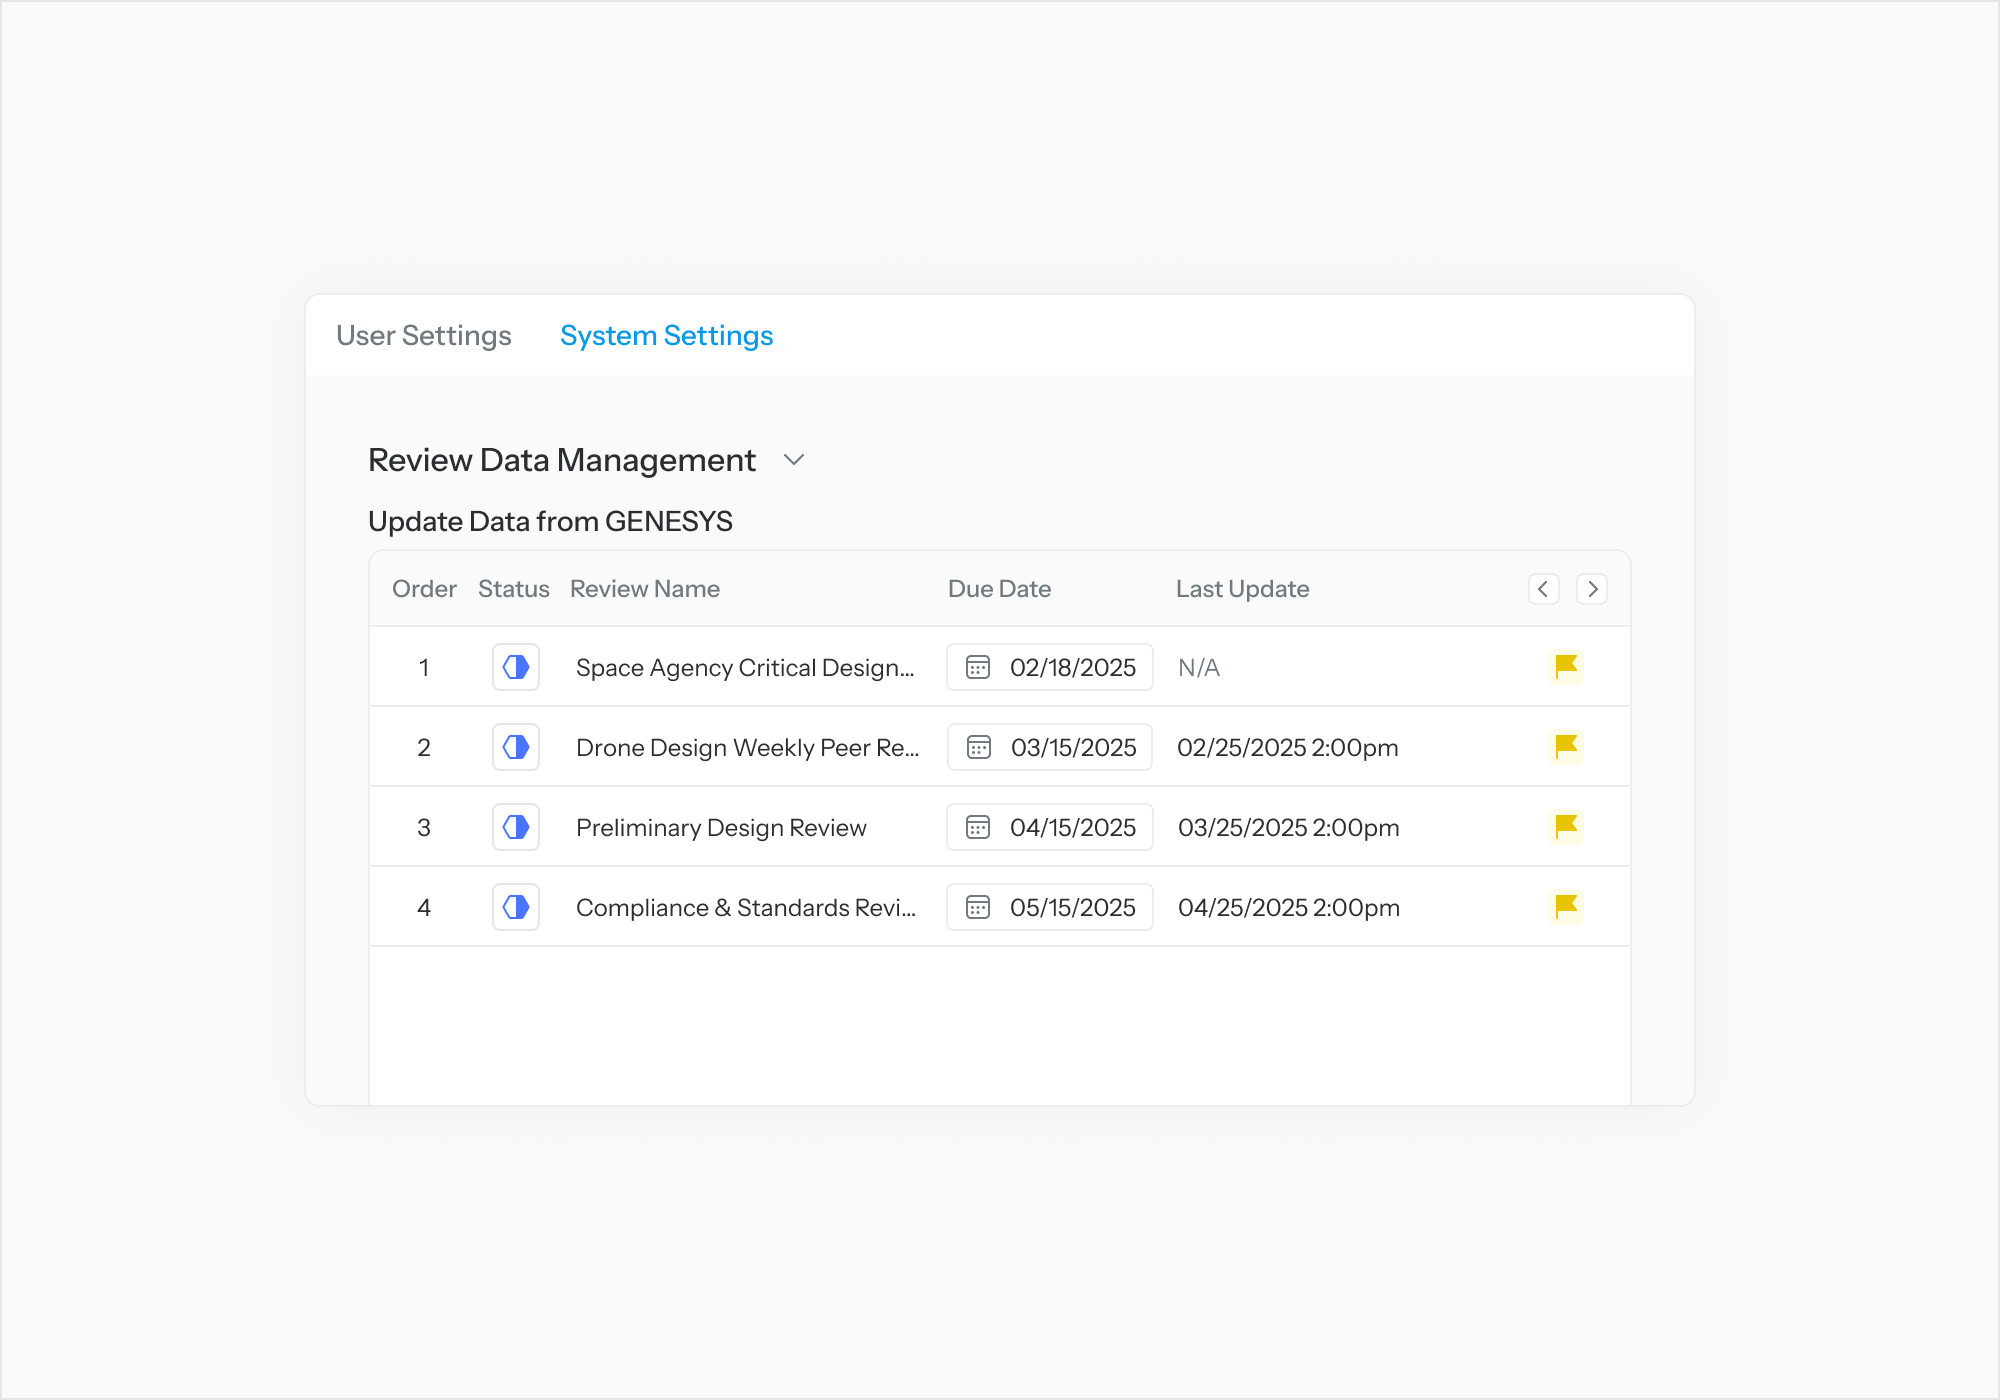Toggle yellow flag on Compliance & Standards row
The height and width of the screenshot is (1400, 2000).
(x=1565, y=907)
